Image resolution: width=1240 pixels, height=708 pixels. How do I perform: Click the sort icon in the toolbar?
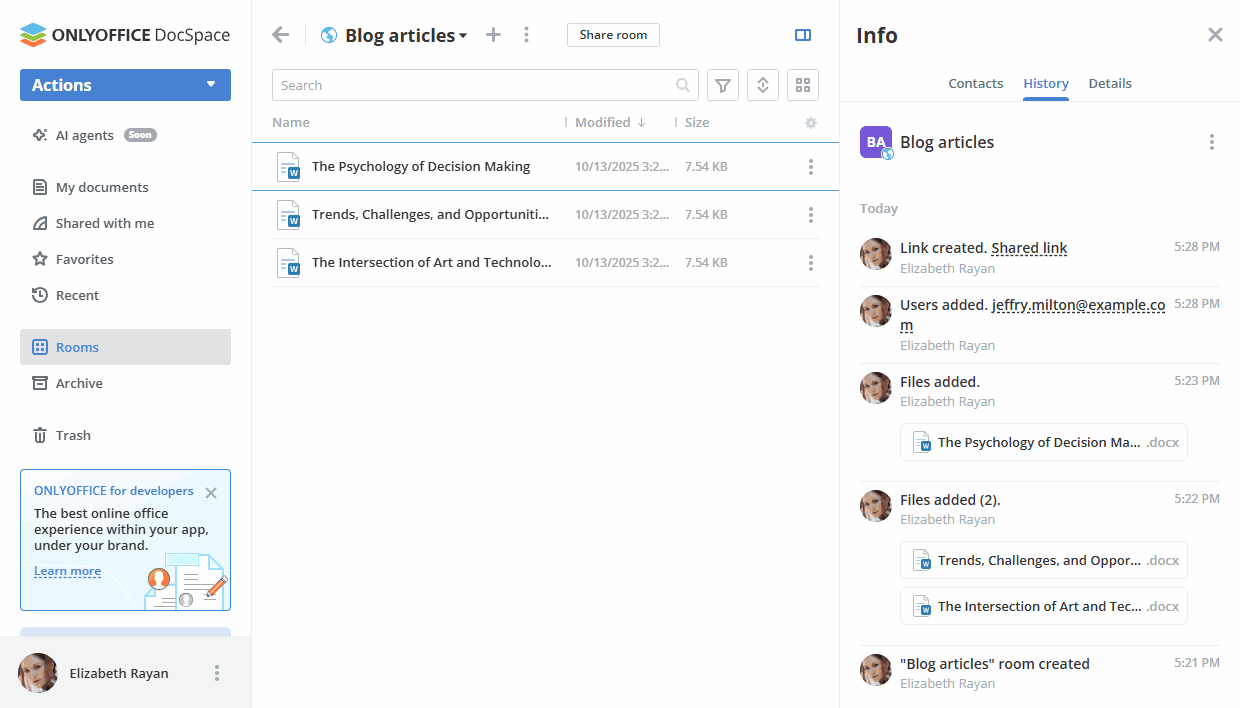click(763, 86)
